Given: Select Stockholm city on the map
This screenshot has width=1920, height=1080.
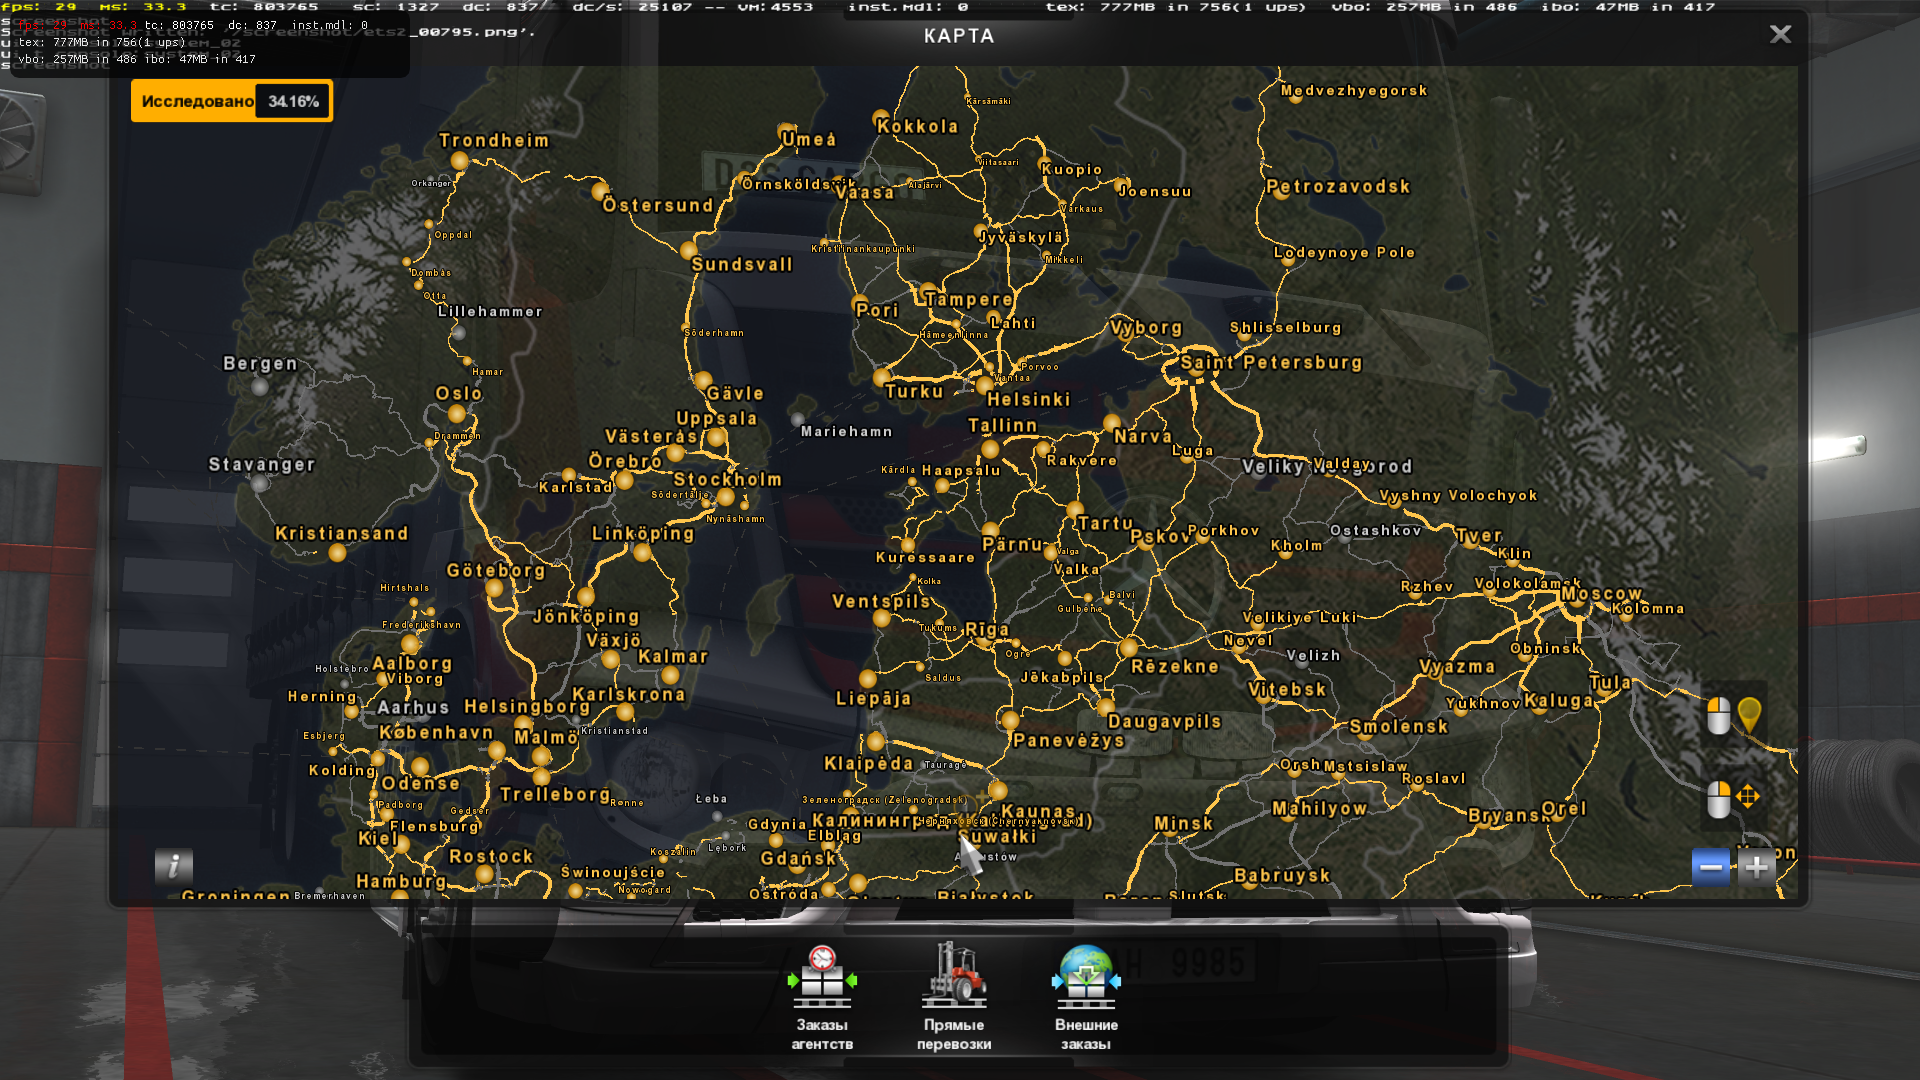Looking at the screenshot, I should (x=726, y=497).
